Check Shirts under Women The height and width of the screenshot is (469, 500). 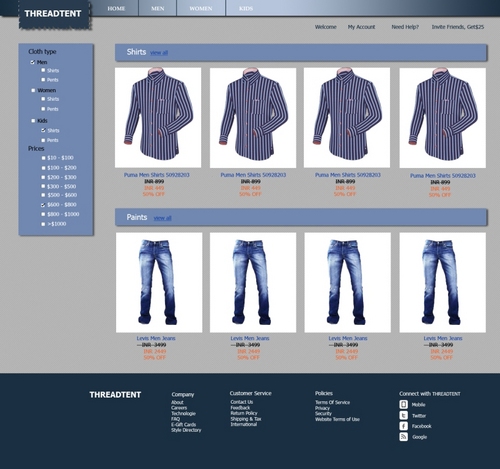tap(43, 99)
